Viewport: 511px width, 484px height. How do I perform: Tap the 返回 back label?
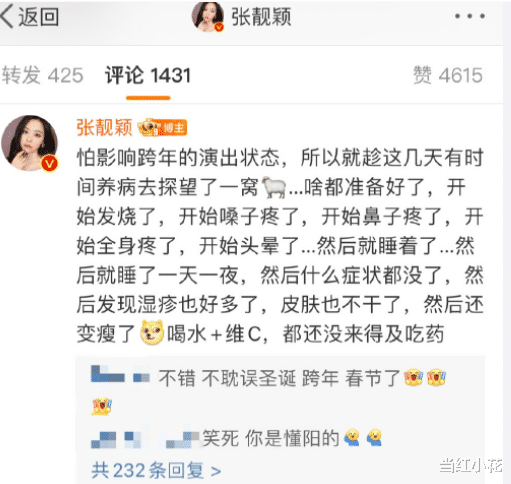[38, 17]
